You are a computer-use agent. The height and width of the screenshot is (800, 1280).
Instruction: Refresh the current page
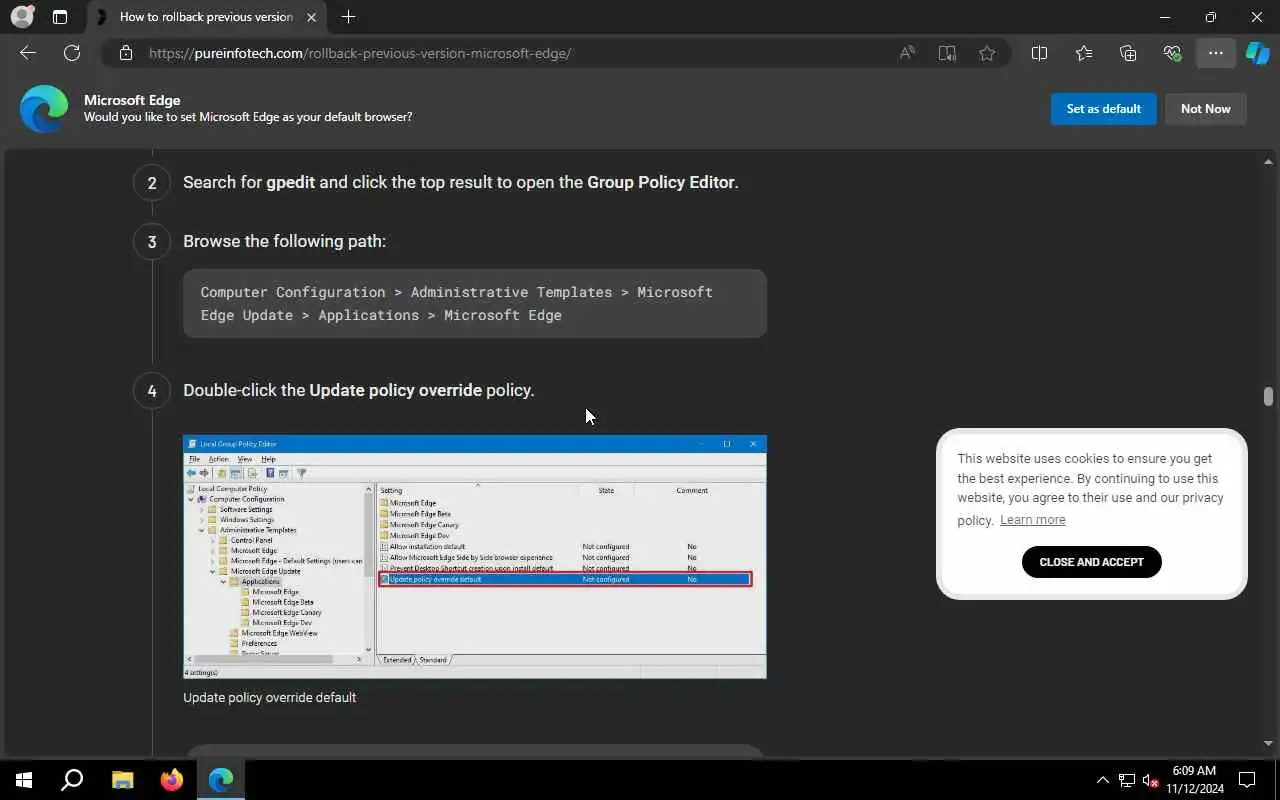(72, 53)
